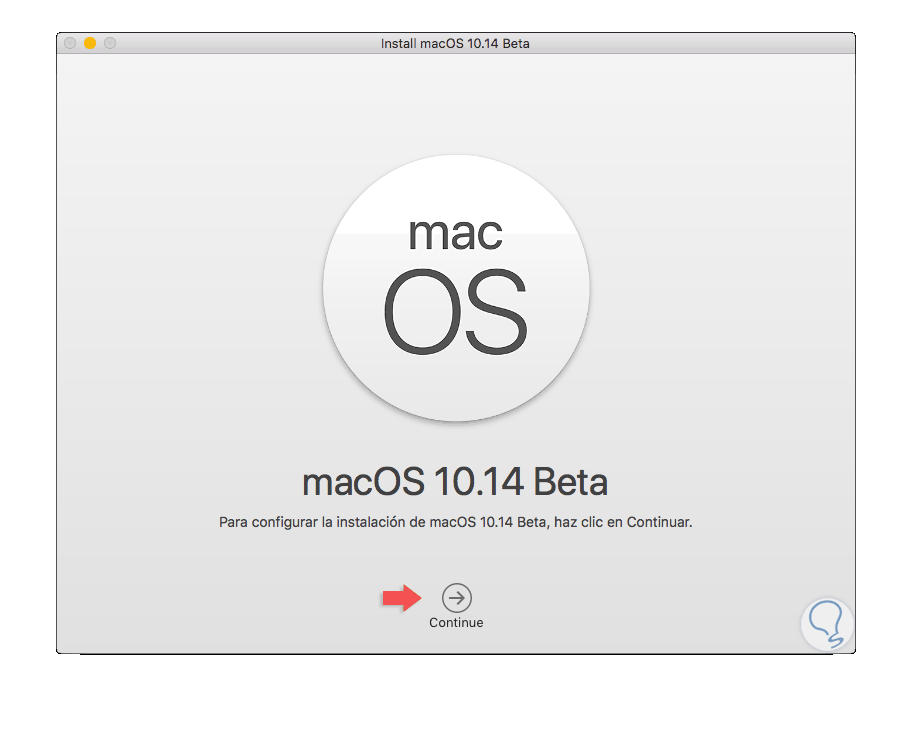This screenshot has width=912, height=734.
Task: Click the large macOS logo disc
Action: tap(457, 288)
